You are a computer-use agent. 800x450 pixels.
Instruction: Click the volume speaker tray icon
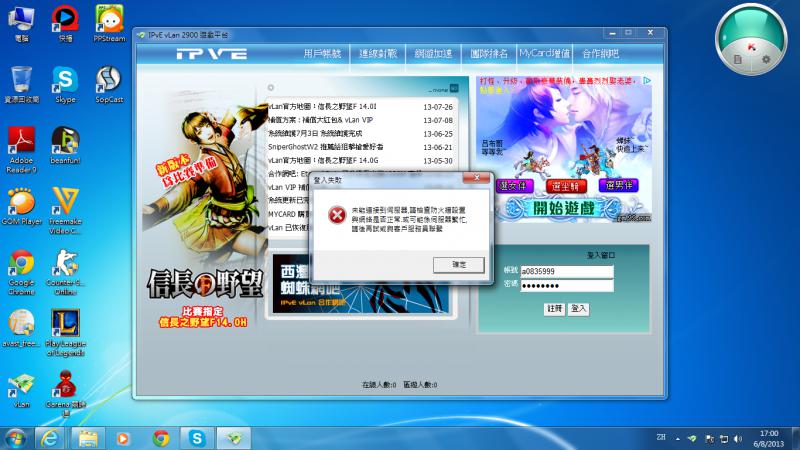click(738, 439)
